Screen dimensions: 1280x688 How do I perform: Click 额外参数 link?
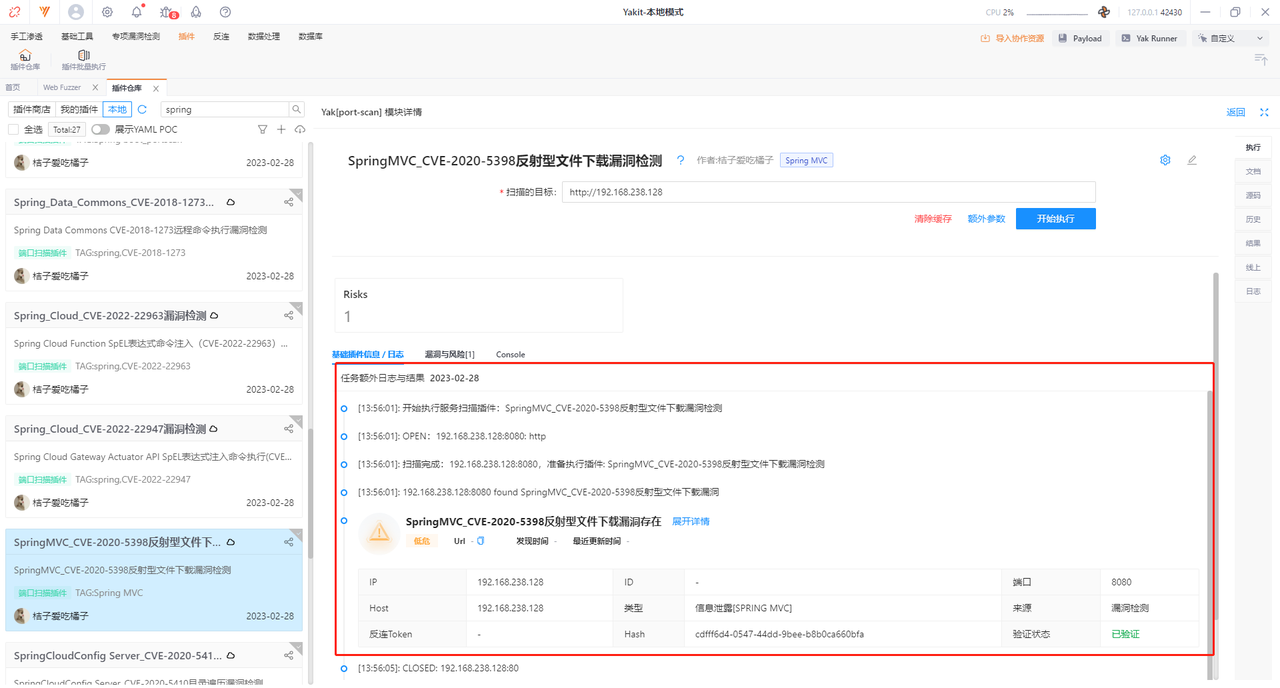coord(986,219)
